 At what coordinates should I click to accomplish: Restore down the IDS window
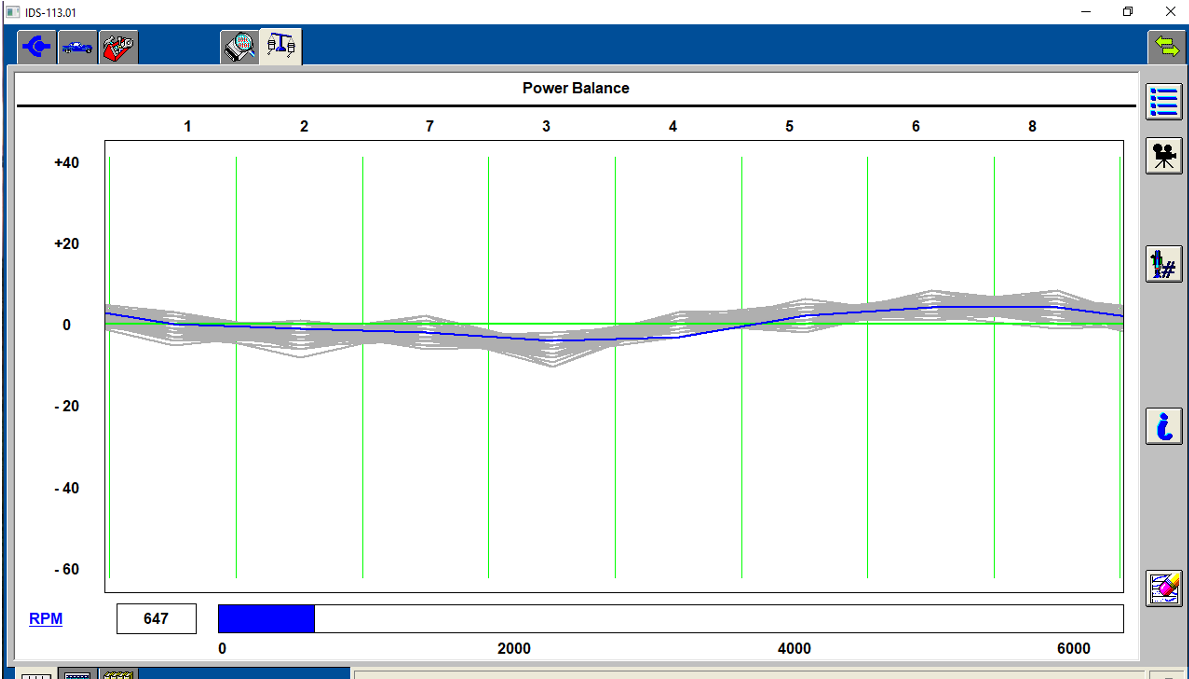(x=1127, y=12)
